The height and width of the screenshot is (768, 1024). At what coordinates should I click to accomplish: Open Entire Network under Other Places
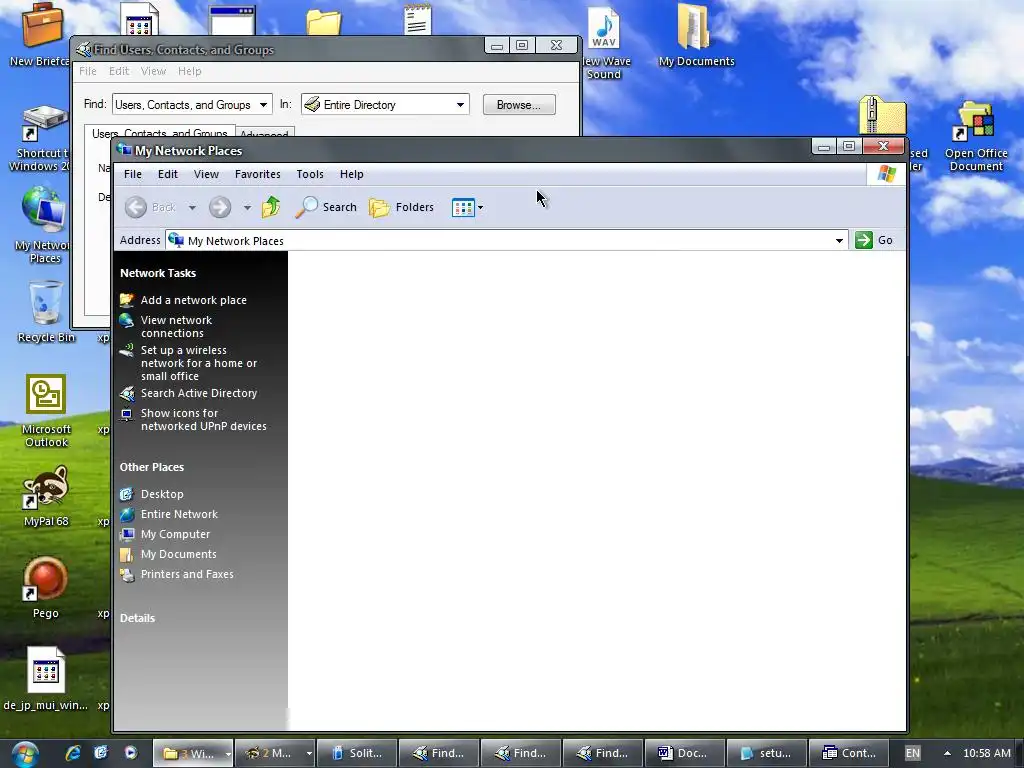coord(179,515)
